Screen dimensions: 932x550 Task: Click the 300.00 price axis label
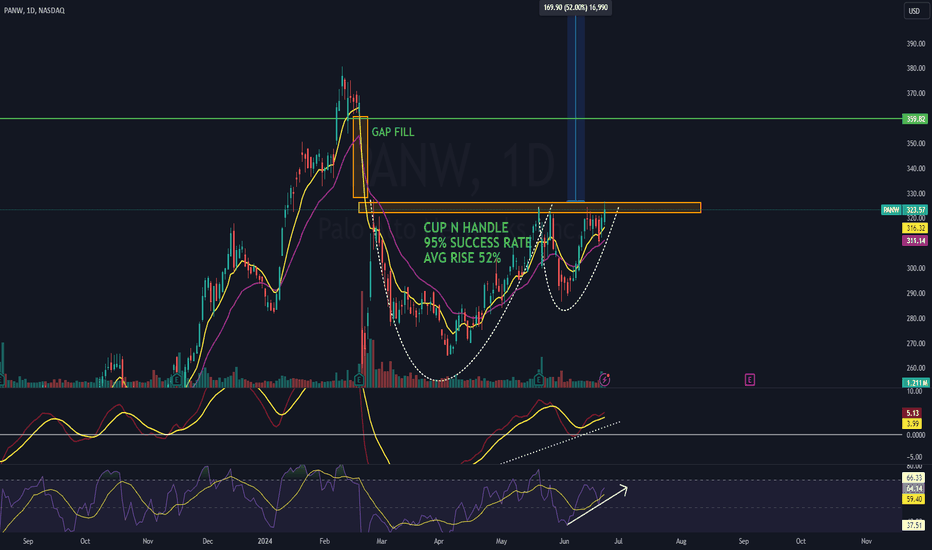click(915, 268)
